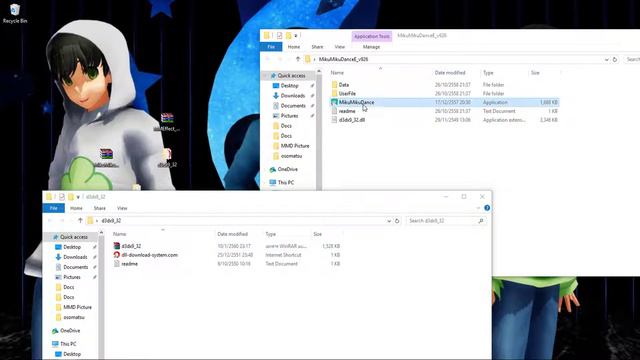640x360 pixels.
Task: Open Documents in the d3dx9_32 window sidebar
Action: coord(76,267)
